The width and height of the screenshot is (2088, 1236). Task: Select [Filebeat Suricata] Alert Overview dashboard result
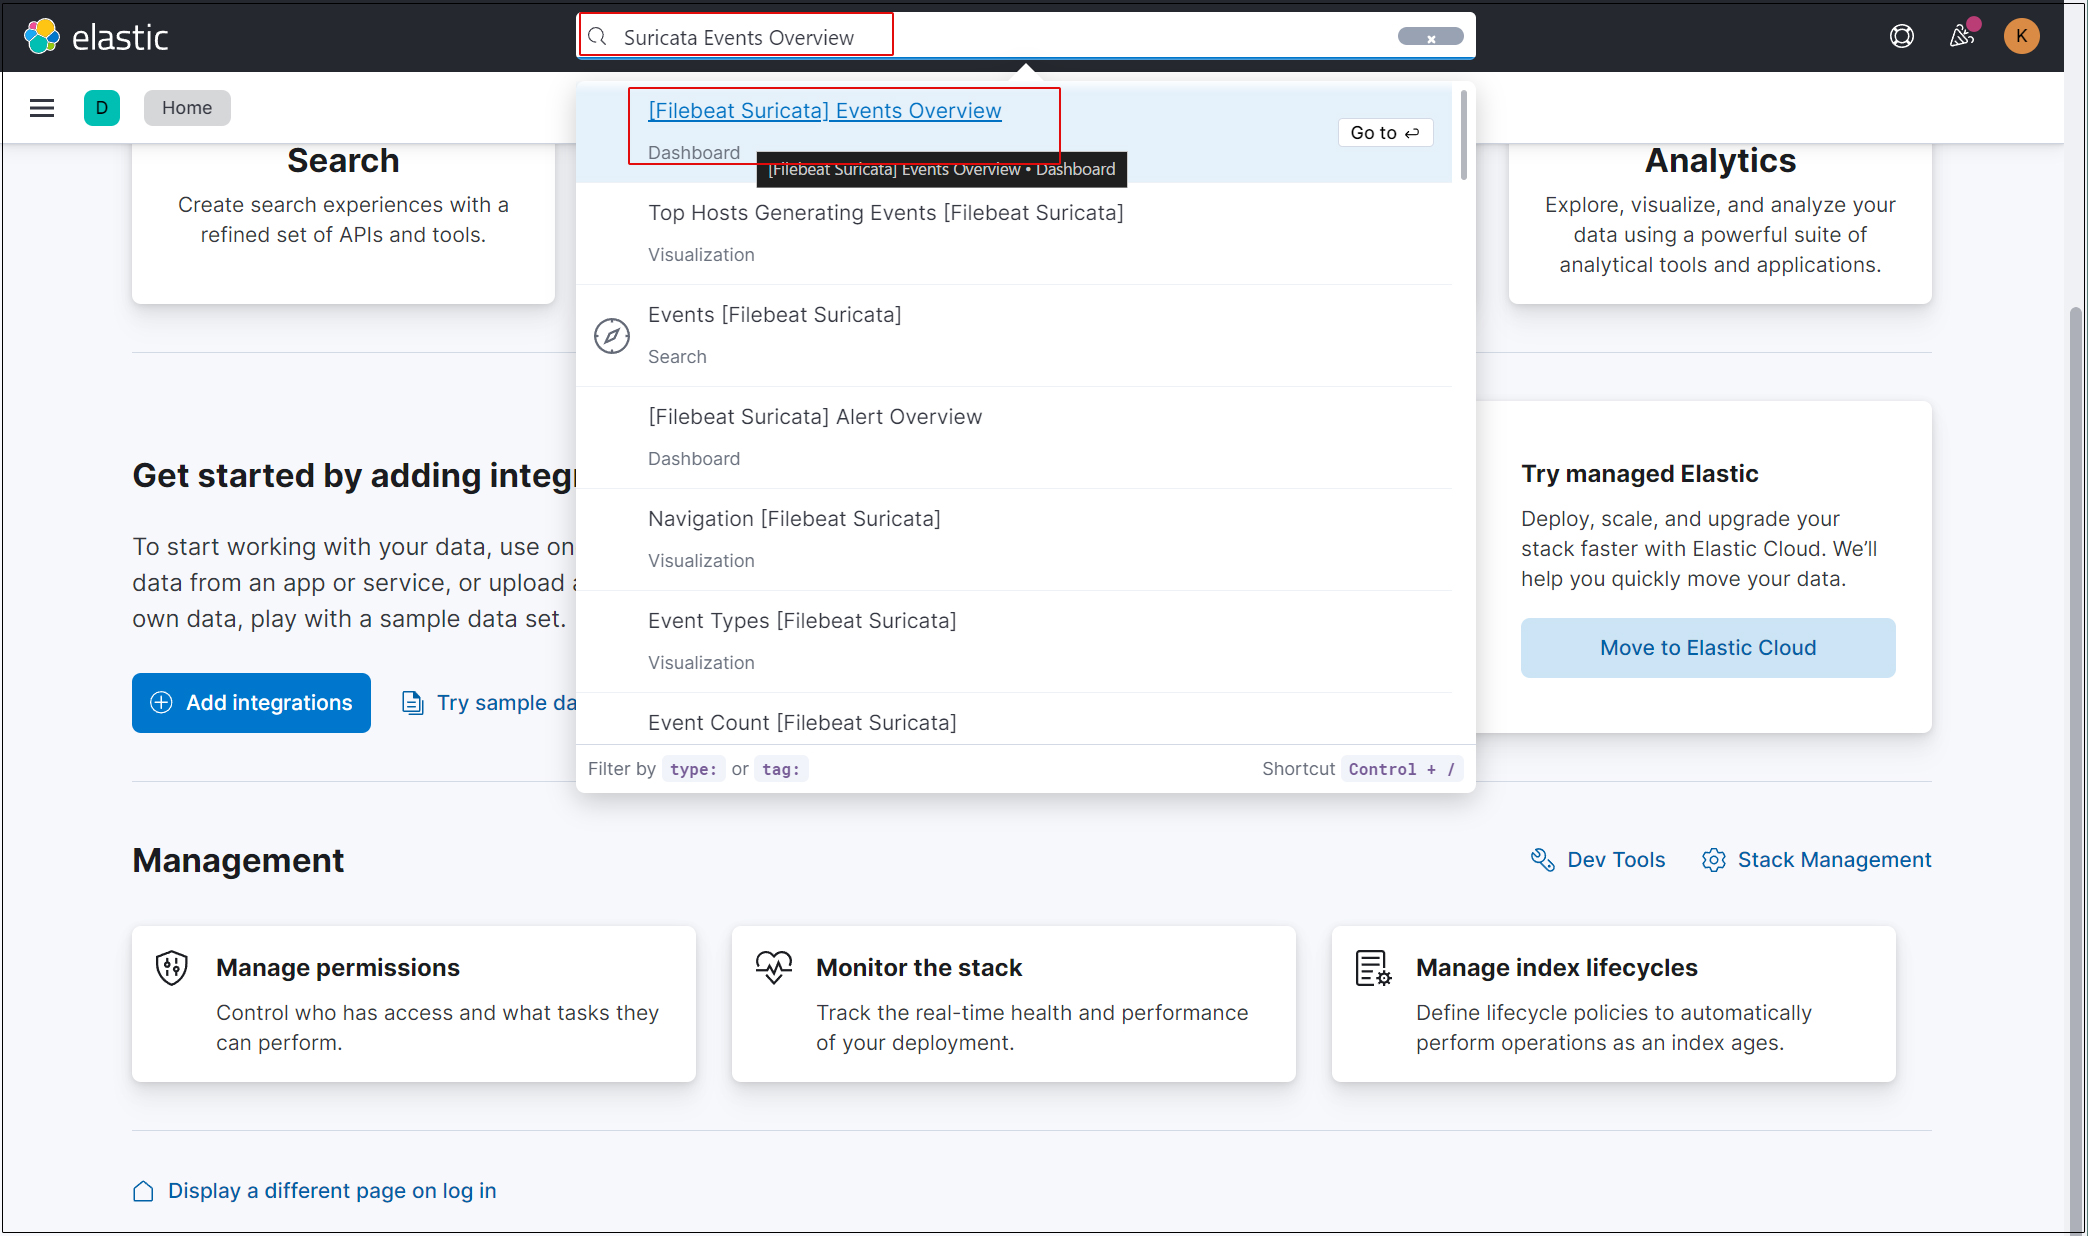1014,438
